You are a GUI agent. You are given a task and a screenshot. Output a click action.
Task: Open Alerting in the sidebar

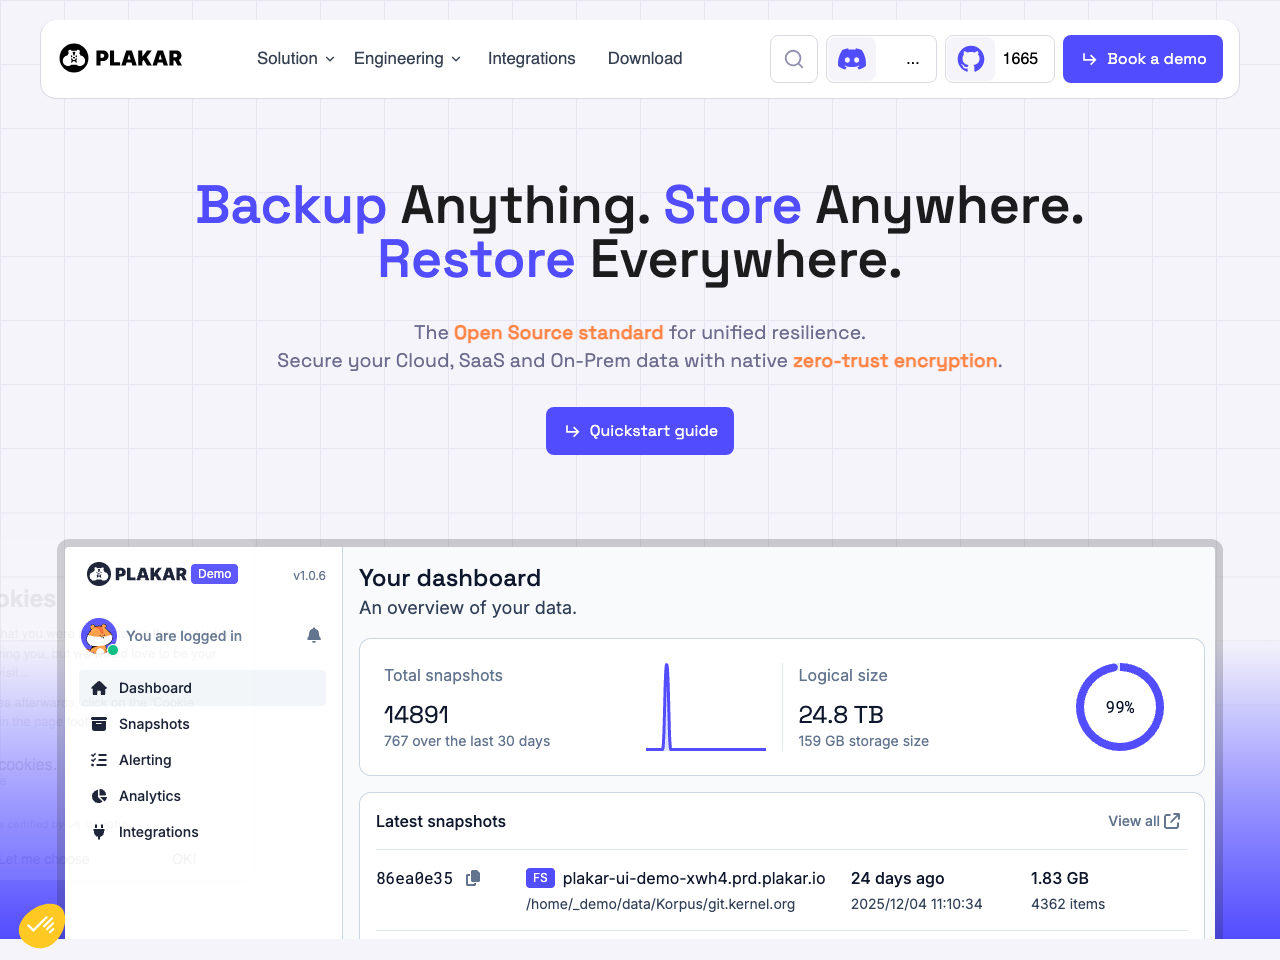[x=145, y=760]
